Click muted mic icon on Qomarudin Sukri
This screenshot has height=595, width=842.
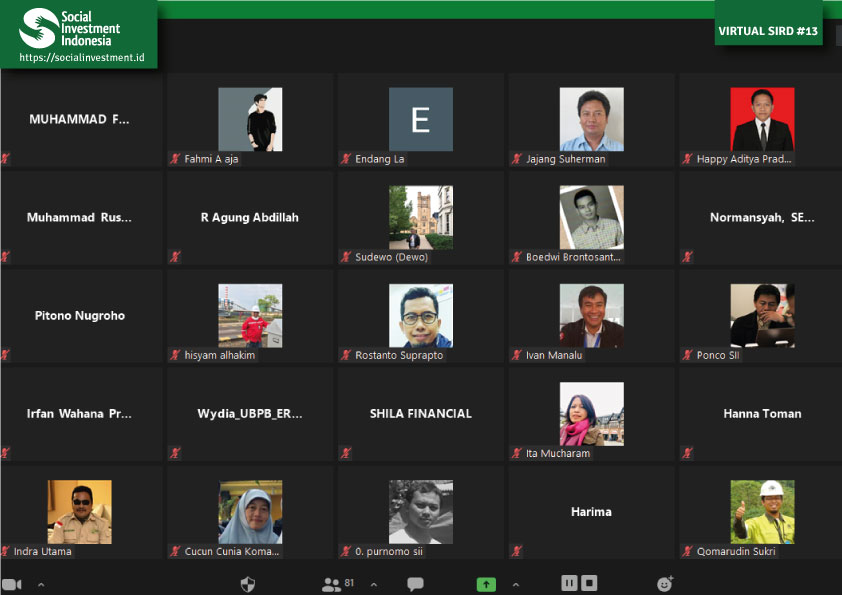point(688,551)
